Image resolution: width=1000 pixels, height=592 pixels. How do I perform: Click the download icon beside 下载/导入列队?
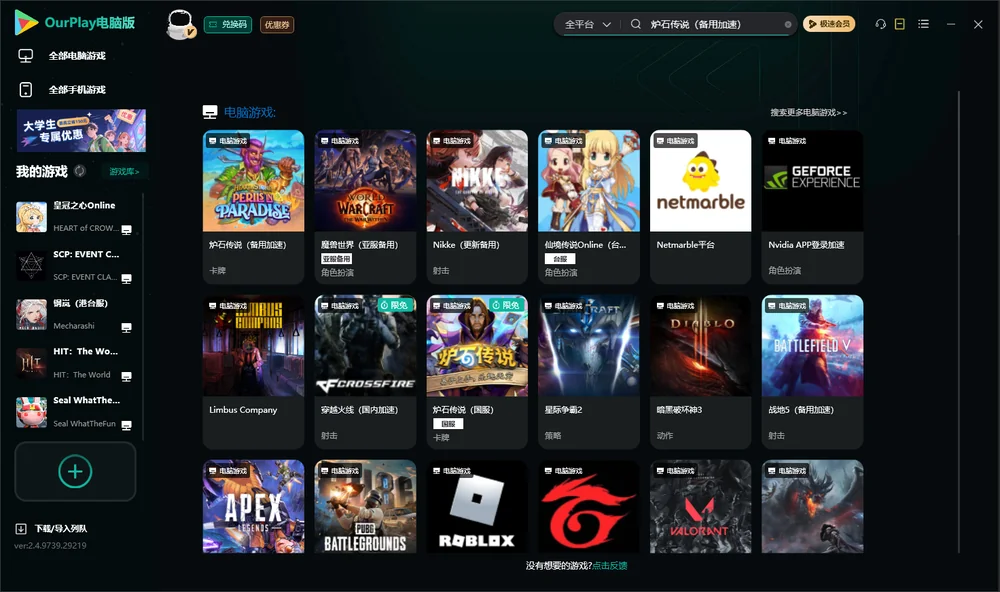[x=21, y=528]
